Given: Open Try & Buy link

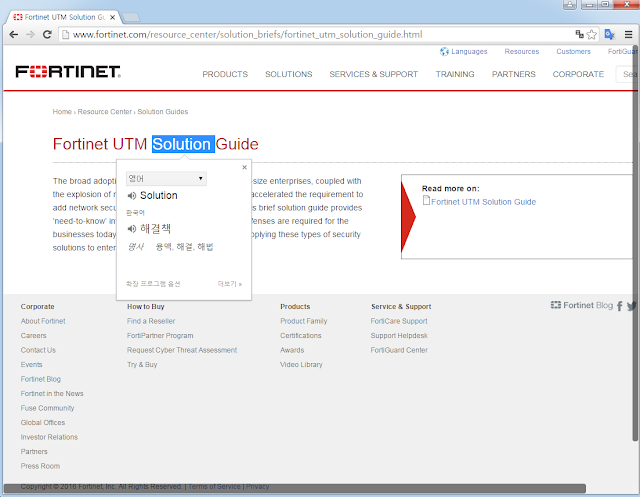Looking at the screenshot, I should tap(142, 365).
